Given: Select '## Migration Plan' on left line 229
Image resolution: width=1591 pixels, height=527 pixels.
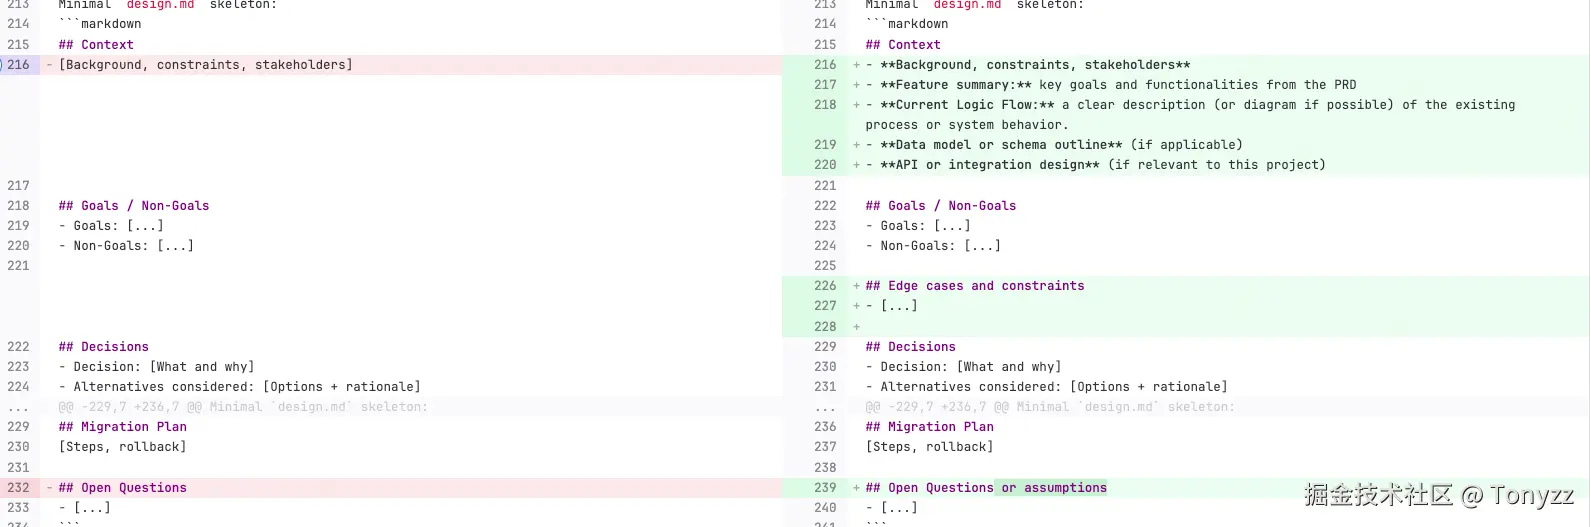Looking at the screenshot, I should point(122,427).
